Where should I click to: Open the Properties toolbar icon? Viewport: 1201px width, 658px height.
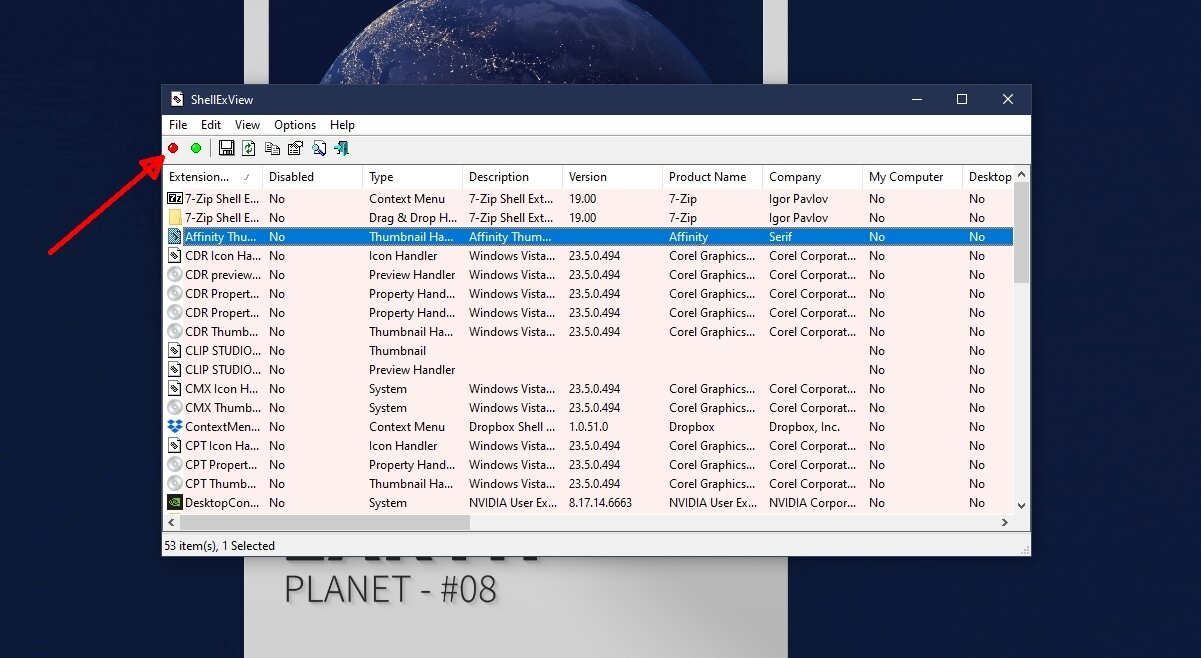click(x=295, y=149)
